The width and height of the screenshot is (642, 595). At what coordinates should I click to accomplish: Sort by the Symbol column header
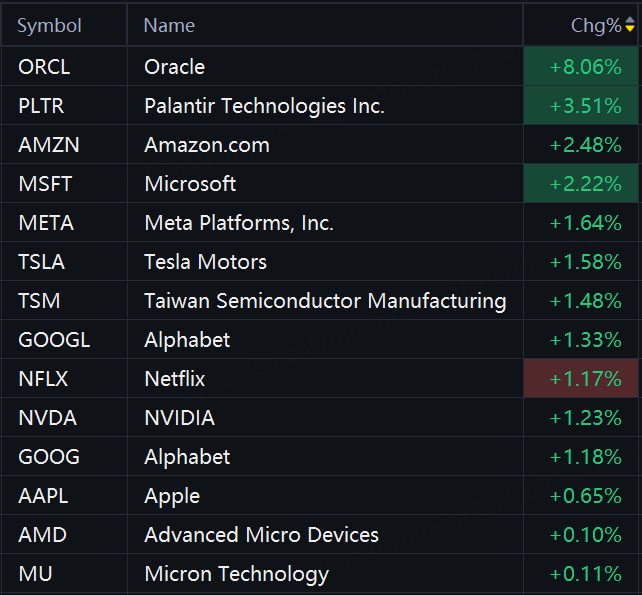49,26
